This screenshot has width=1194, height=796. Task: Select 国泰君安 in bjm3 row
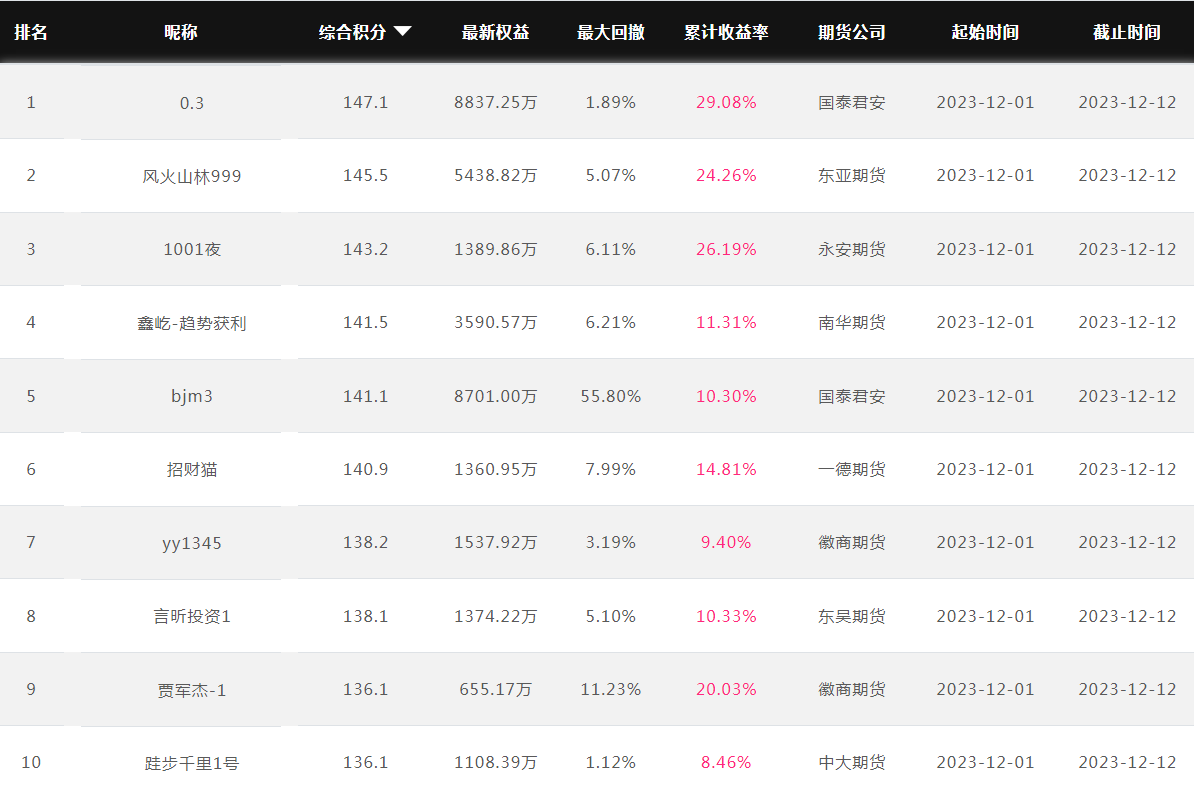(851, 396)
